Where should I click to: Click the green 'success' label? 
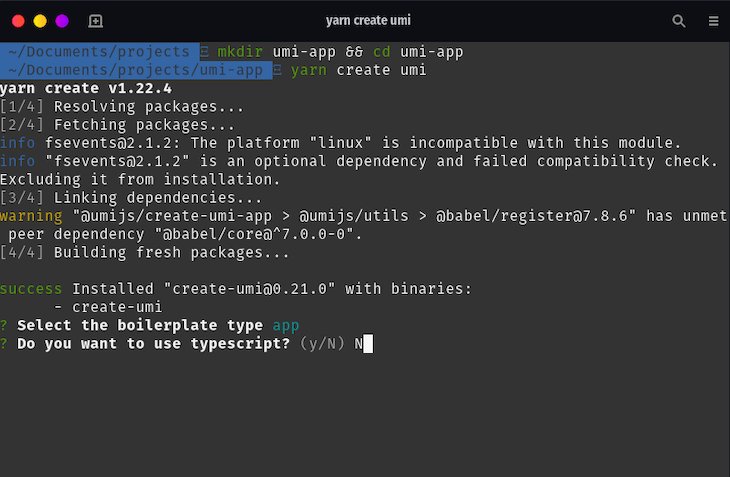click(x=31, y=289)
